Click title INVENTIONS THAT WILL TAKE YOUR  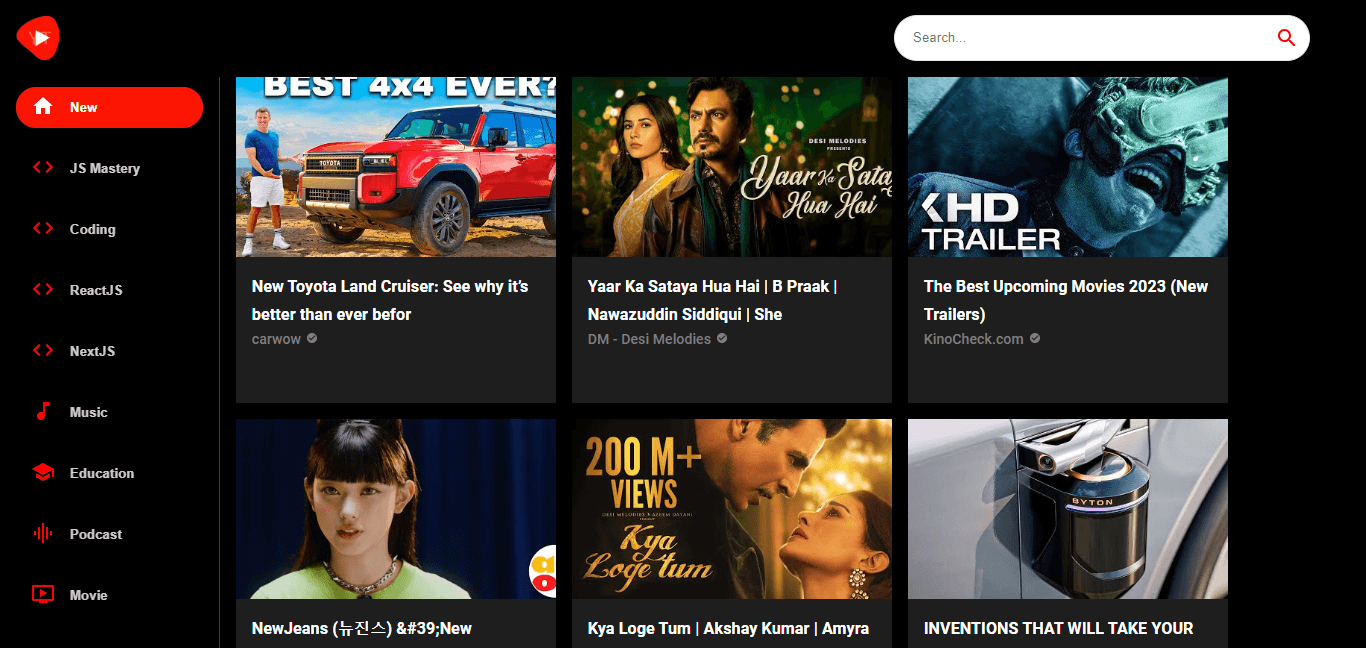click(1058, 628)
